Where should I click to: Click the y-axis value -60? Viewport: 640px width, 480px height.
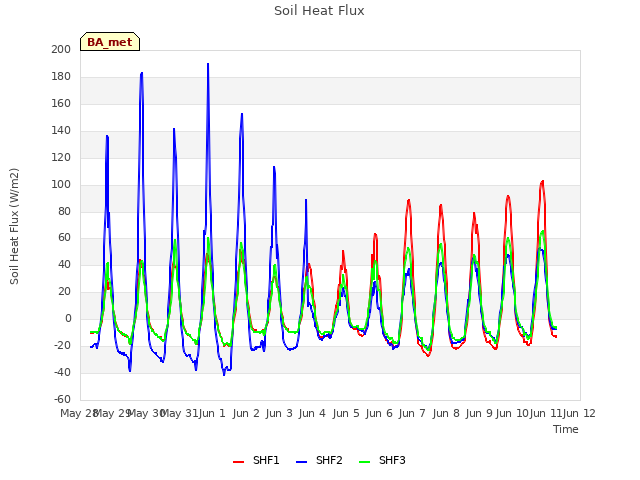pos(62,399)
